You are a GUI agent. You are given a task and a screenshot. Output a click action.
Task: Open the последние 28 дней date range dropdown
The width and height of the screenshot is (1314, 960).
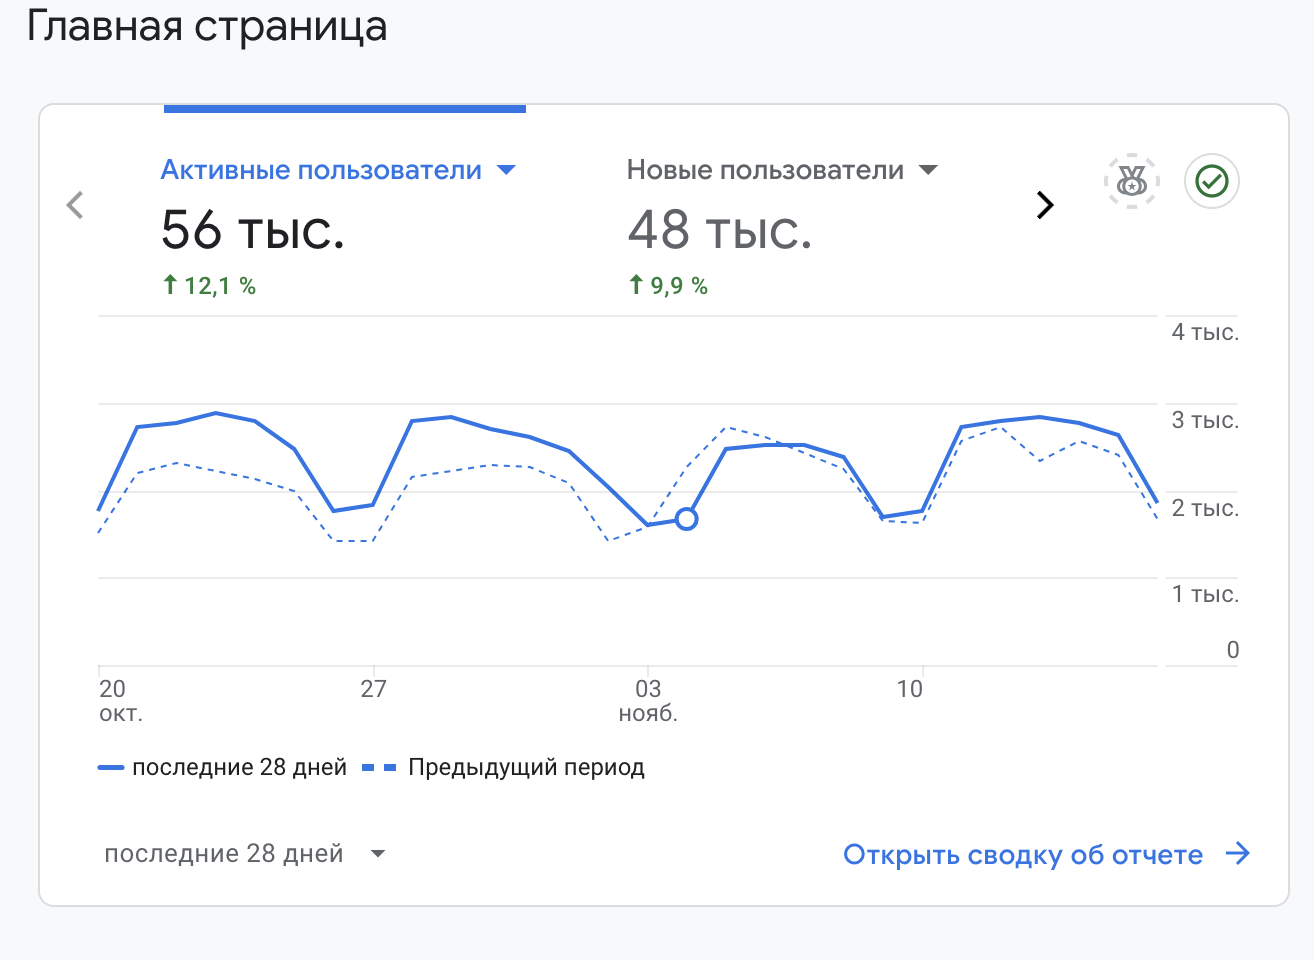pos(245,854)
